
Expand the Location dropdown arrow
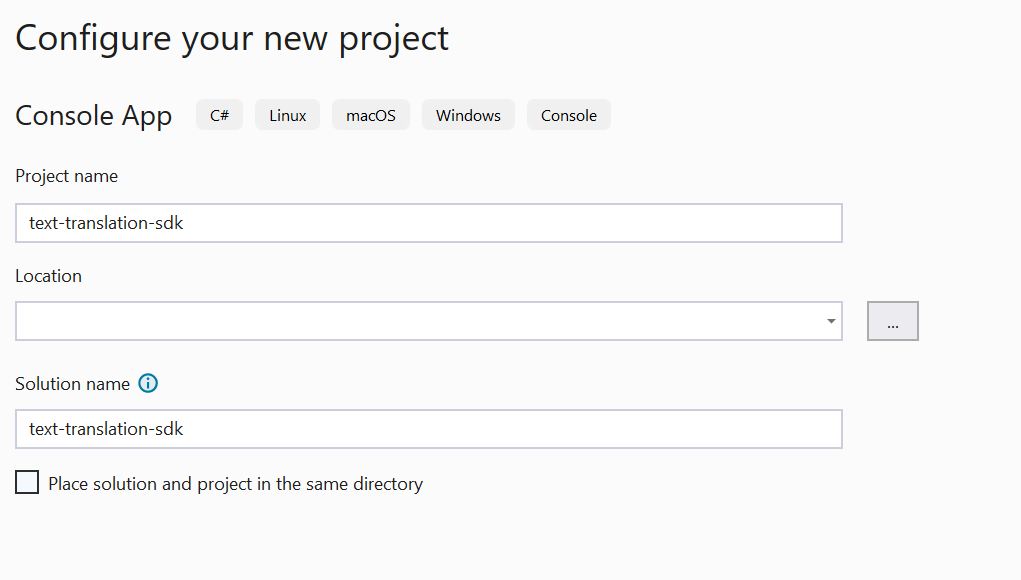830,321
